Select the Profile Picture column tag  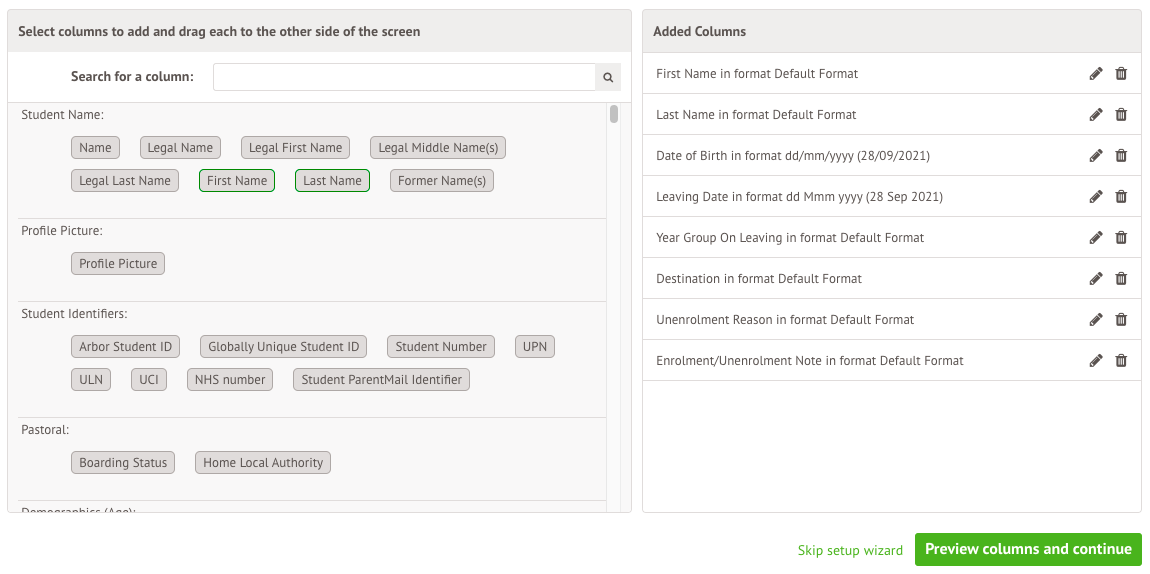(118, 264)
